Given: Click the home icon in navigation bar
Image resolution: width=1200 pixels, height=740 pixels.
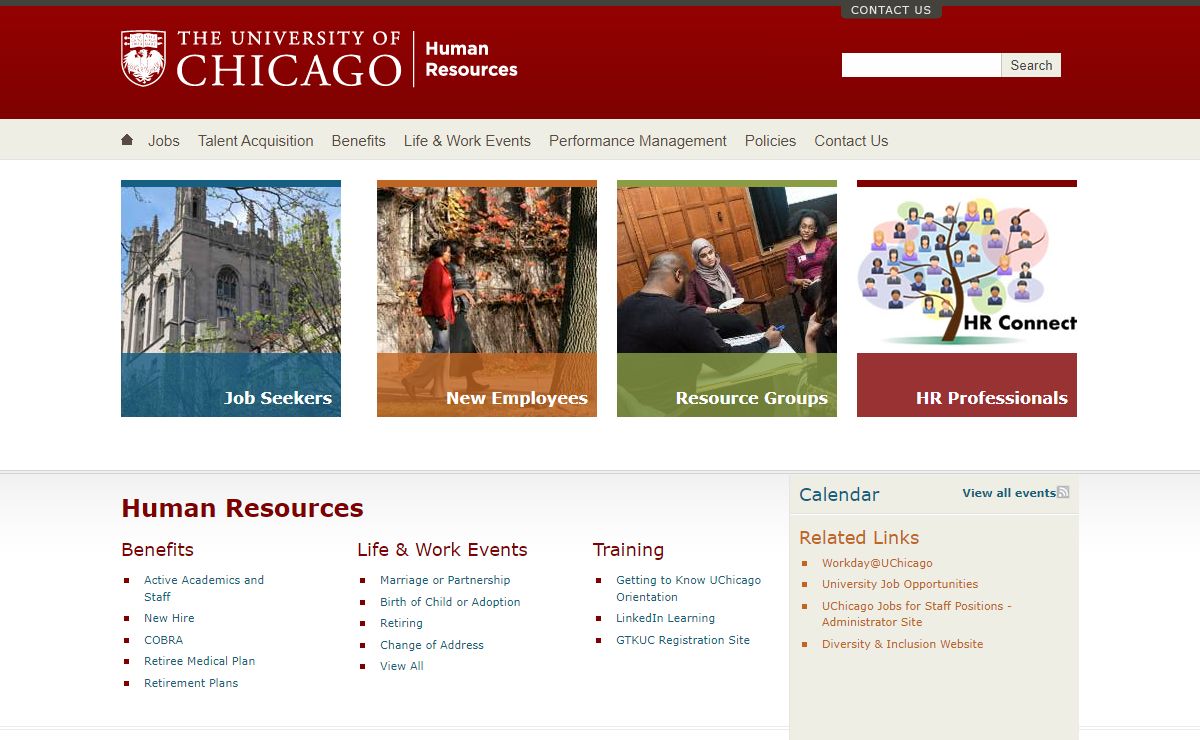Looking at the screenshot, I should pyautogui.click(x=127, y=140).
